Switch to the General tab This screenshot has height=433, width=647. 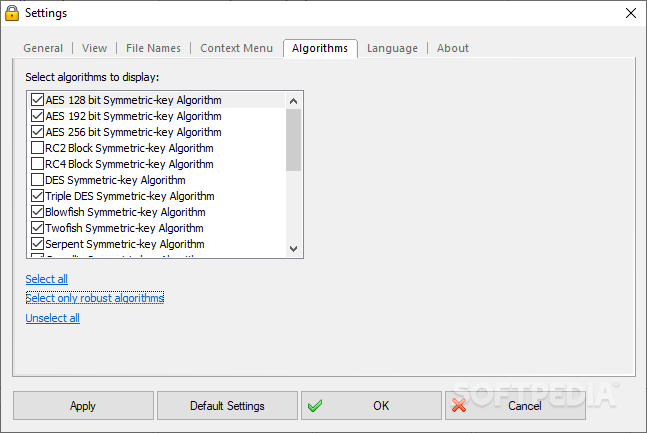click(x=43, y=48)
